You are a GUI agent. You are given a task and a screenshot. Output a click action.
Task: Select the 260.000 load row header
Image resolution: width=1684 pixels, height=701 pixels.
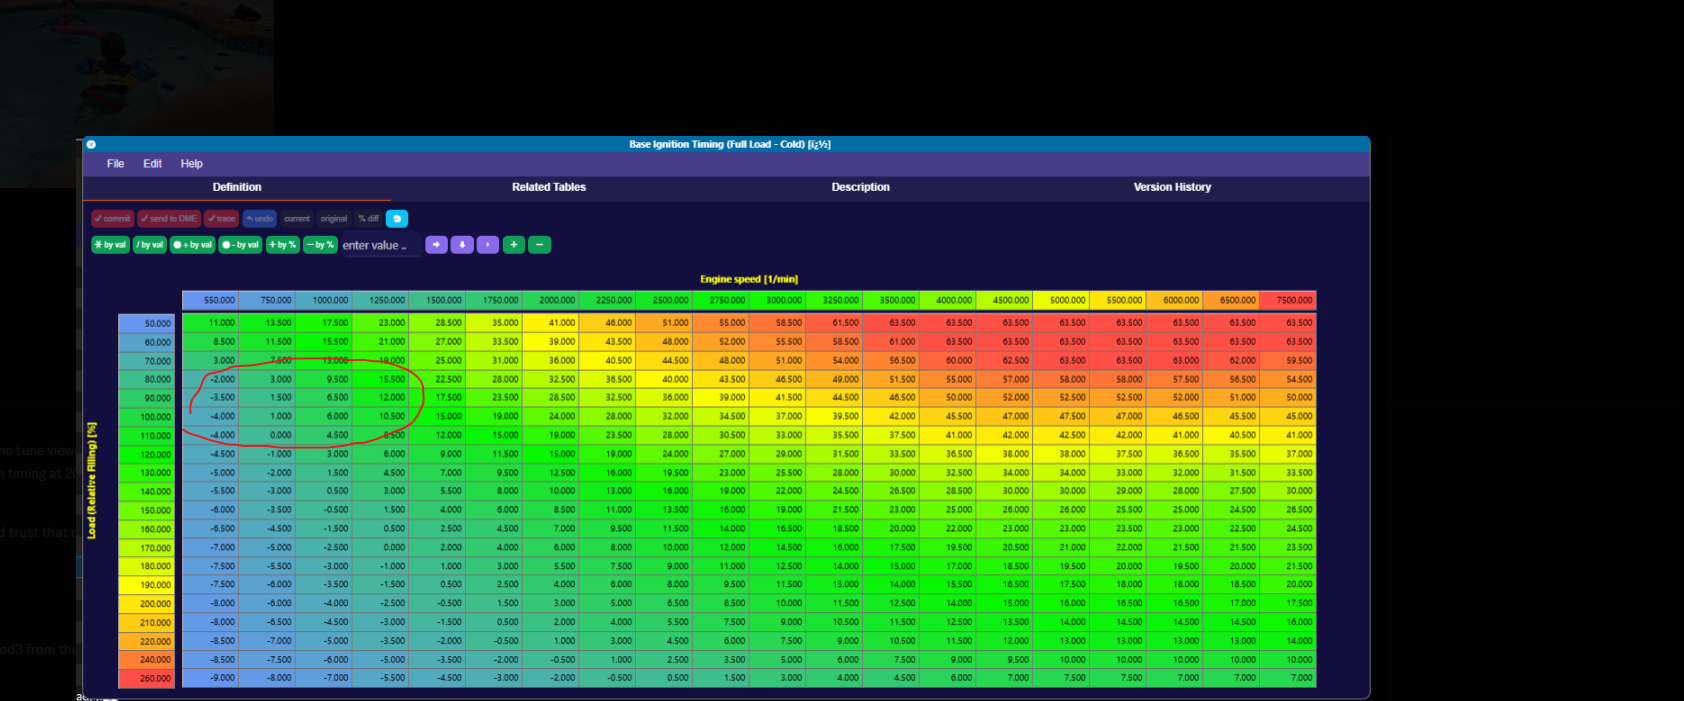pos(147,679)
